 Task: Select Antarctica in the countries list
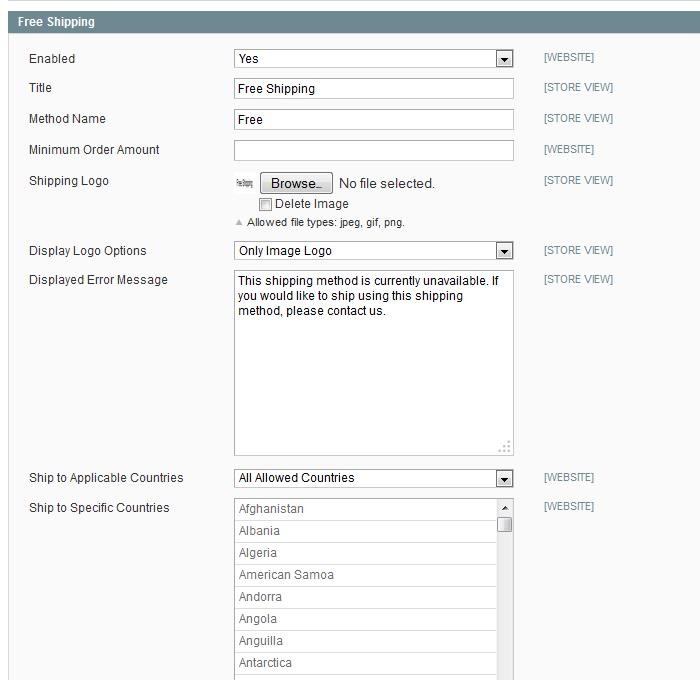366,663
